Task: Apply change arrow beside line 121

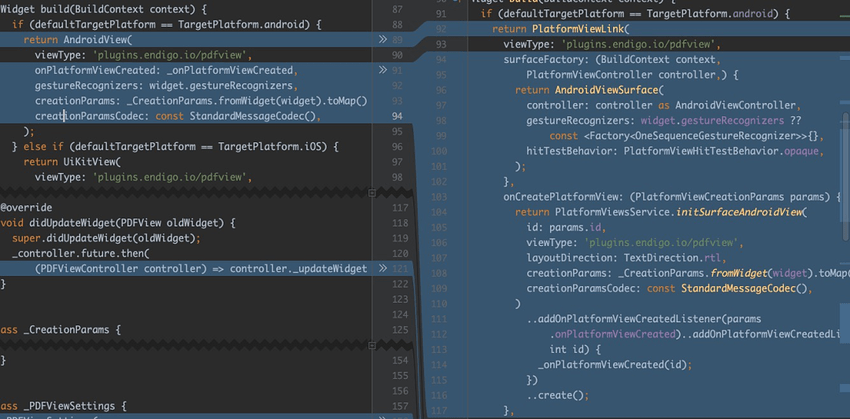Action: pos(383,269)
